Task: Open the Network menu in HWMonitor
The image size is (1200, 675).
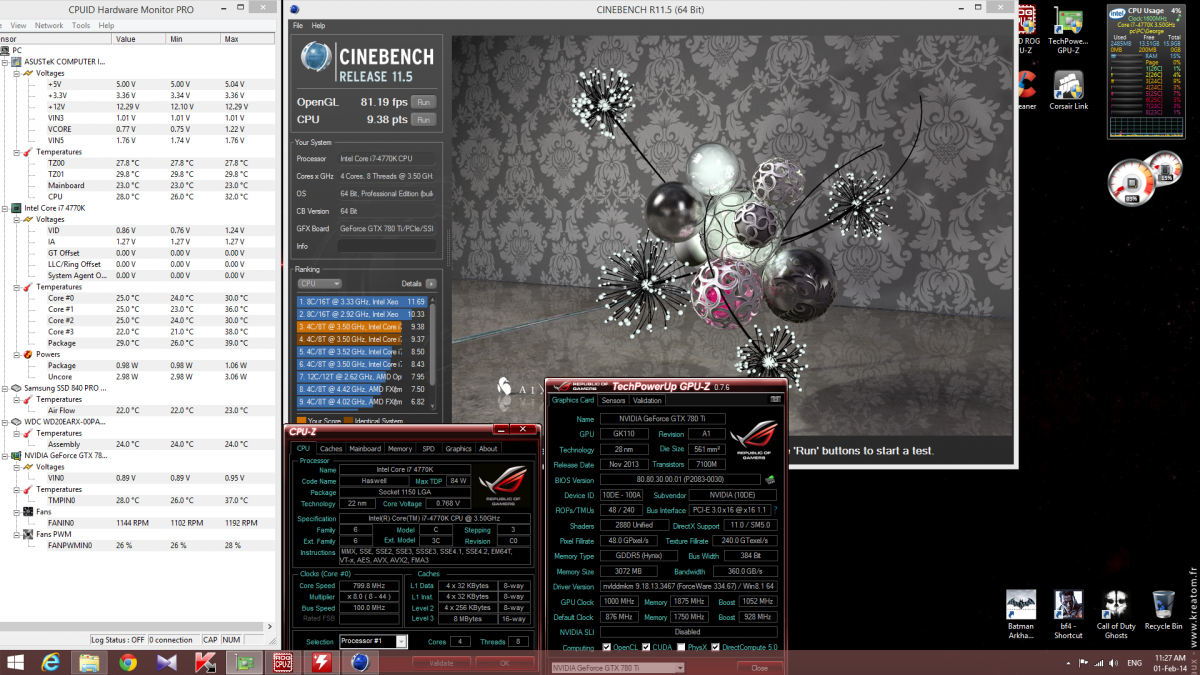Action: coord(49,25)
